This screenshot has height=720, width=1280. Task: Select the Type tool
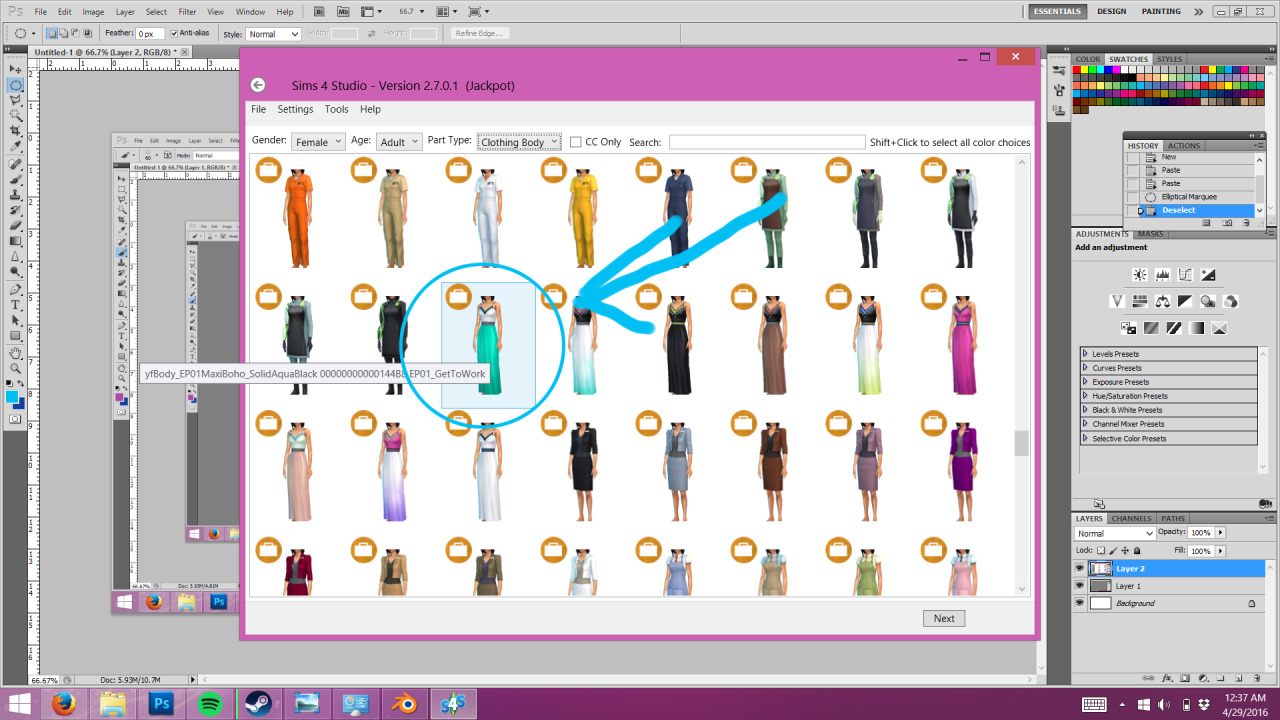click(16, 304)
